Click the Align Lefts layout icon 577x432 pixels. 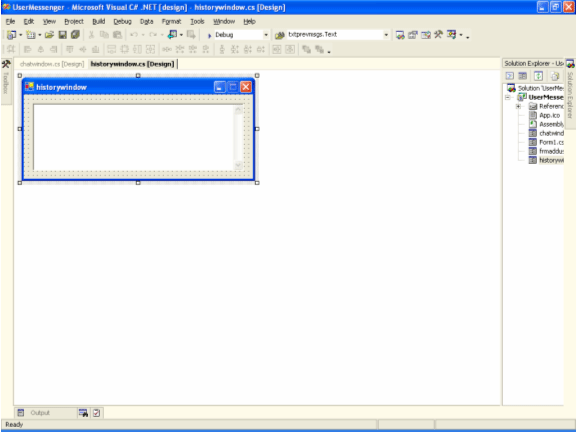[x=28, y=49]
